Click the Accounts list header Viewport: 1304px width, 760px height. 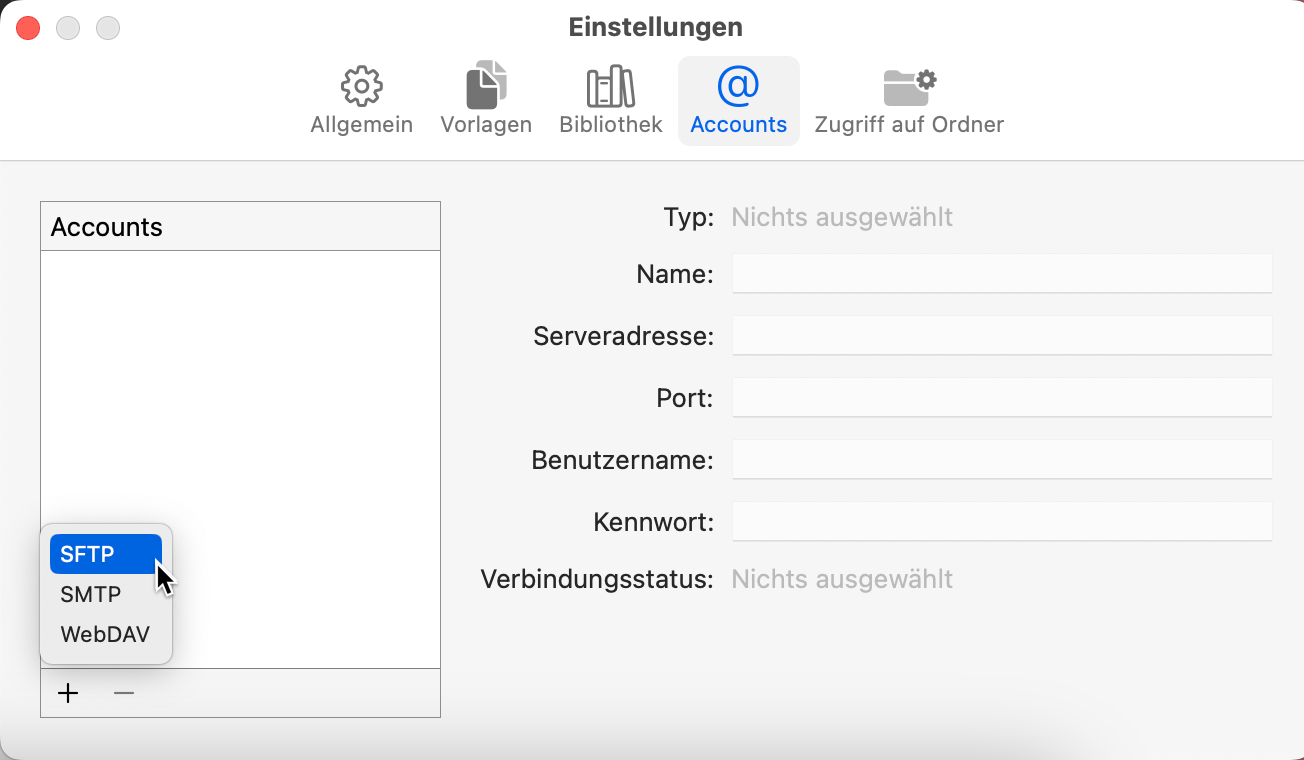(x=240, y=226)
